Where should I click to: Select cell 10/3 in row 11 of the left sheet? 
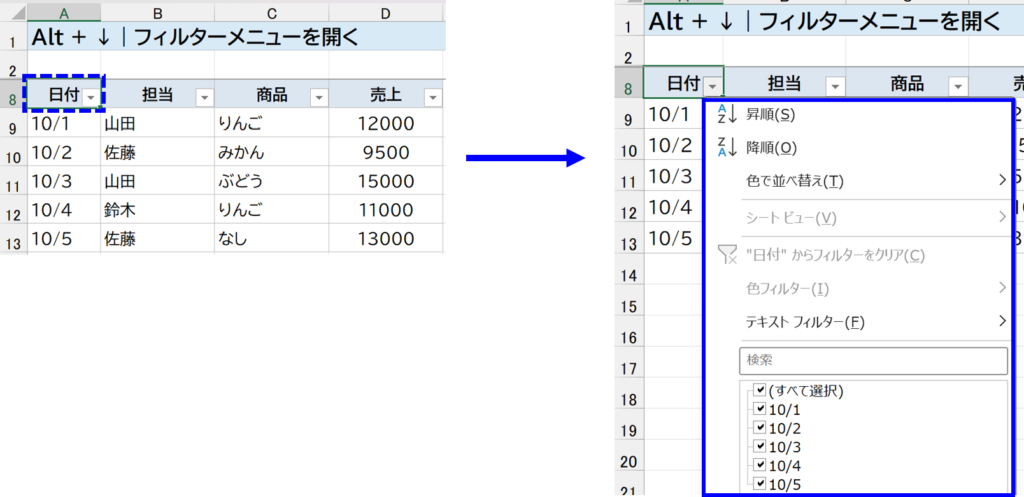point(64,182)
